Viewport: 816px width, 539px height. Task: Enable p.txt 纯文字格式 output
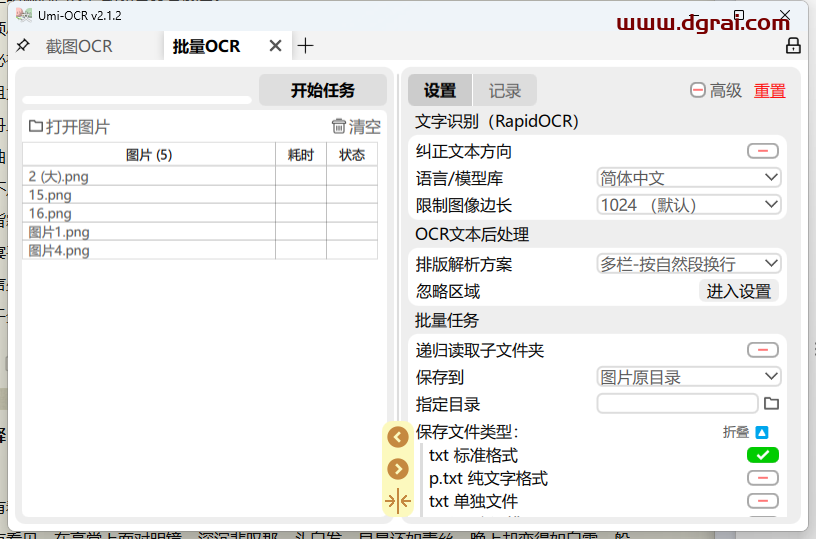pos(762,478)
